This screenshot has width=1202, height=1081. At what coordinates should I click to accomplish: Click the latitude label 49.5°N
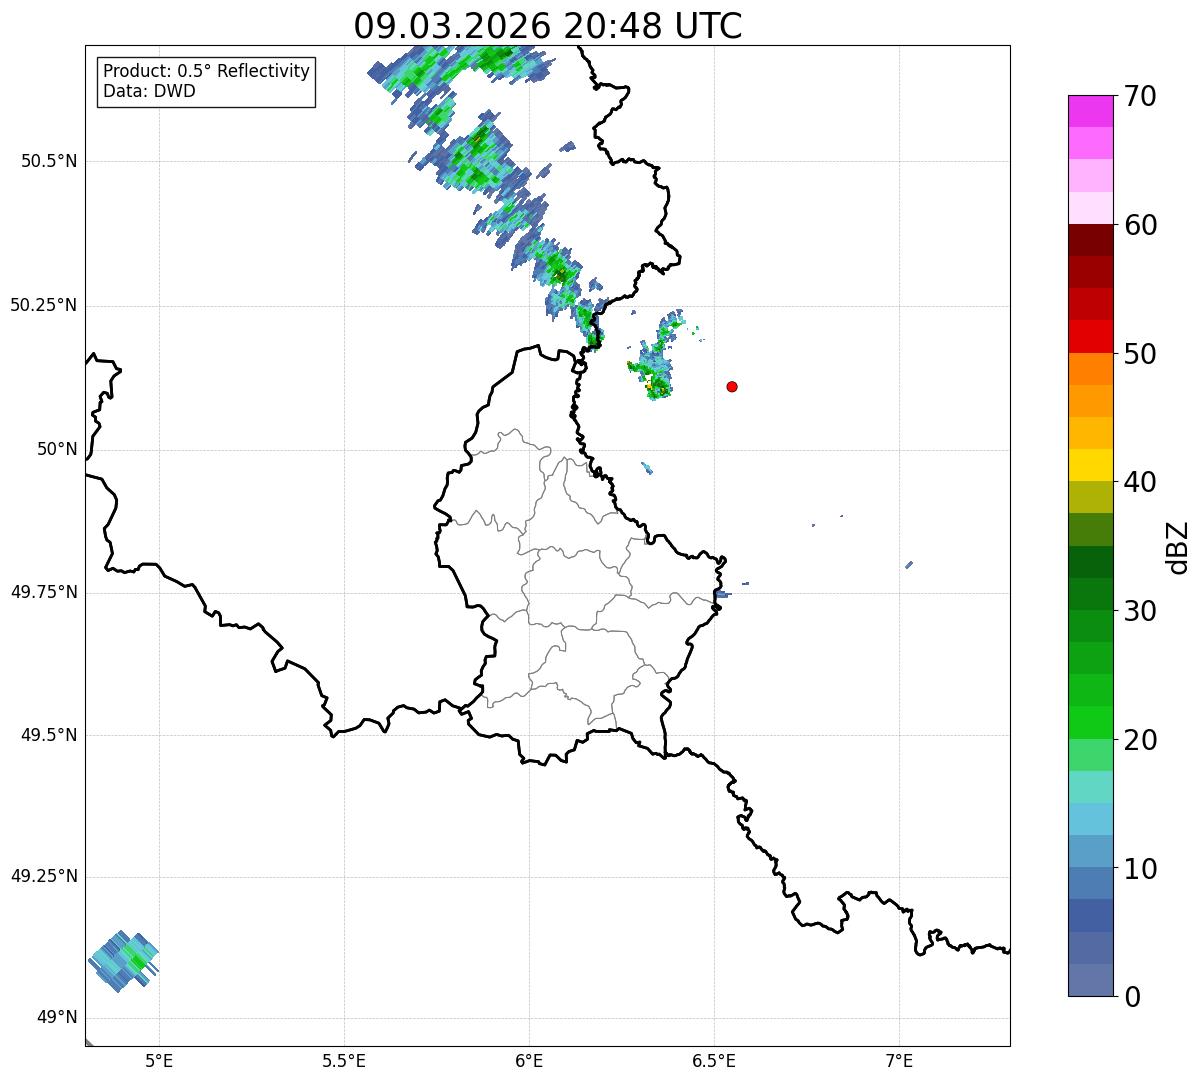coord(48,736)
